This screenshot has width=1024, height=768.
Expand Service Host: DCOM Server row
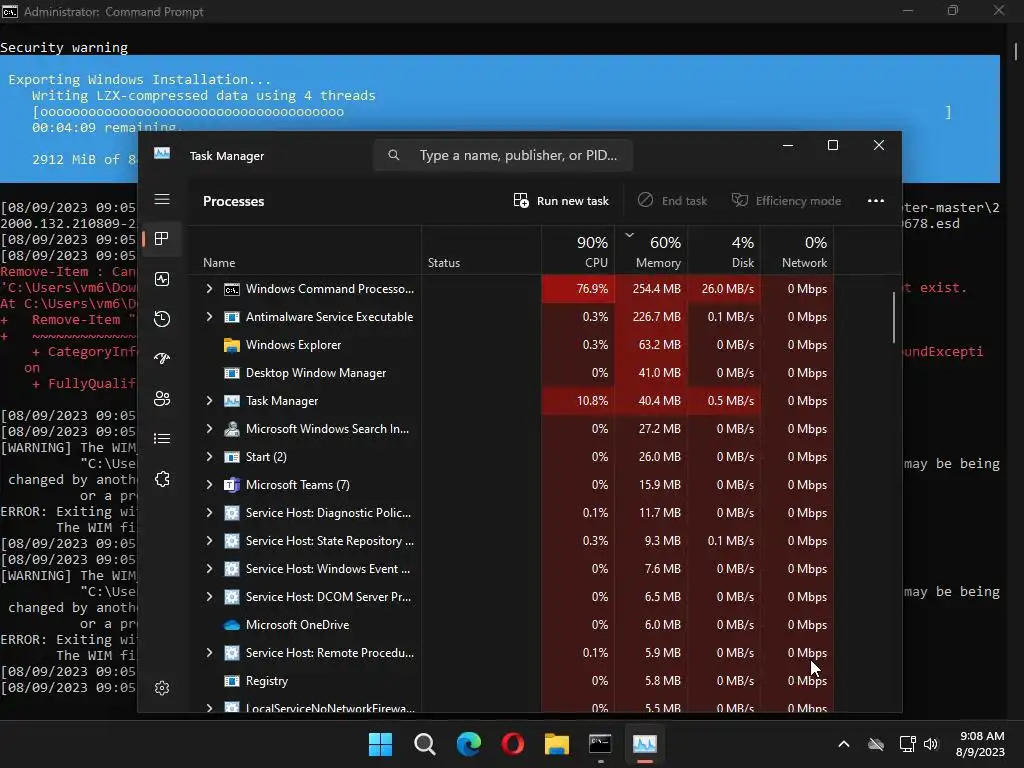[209, 597]
